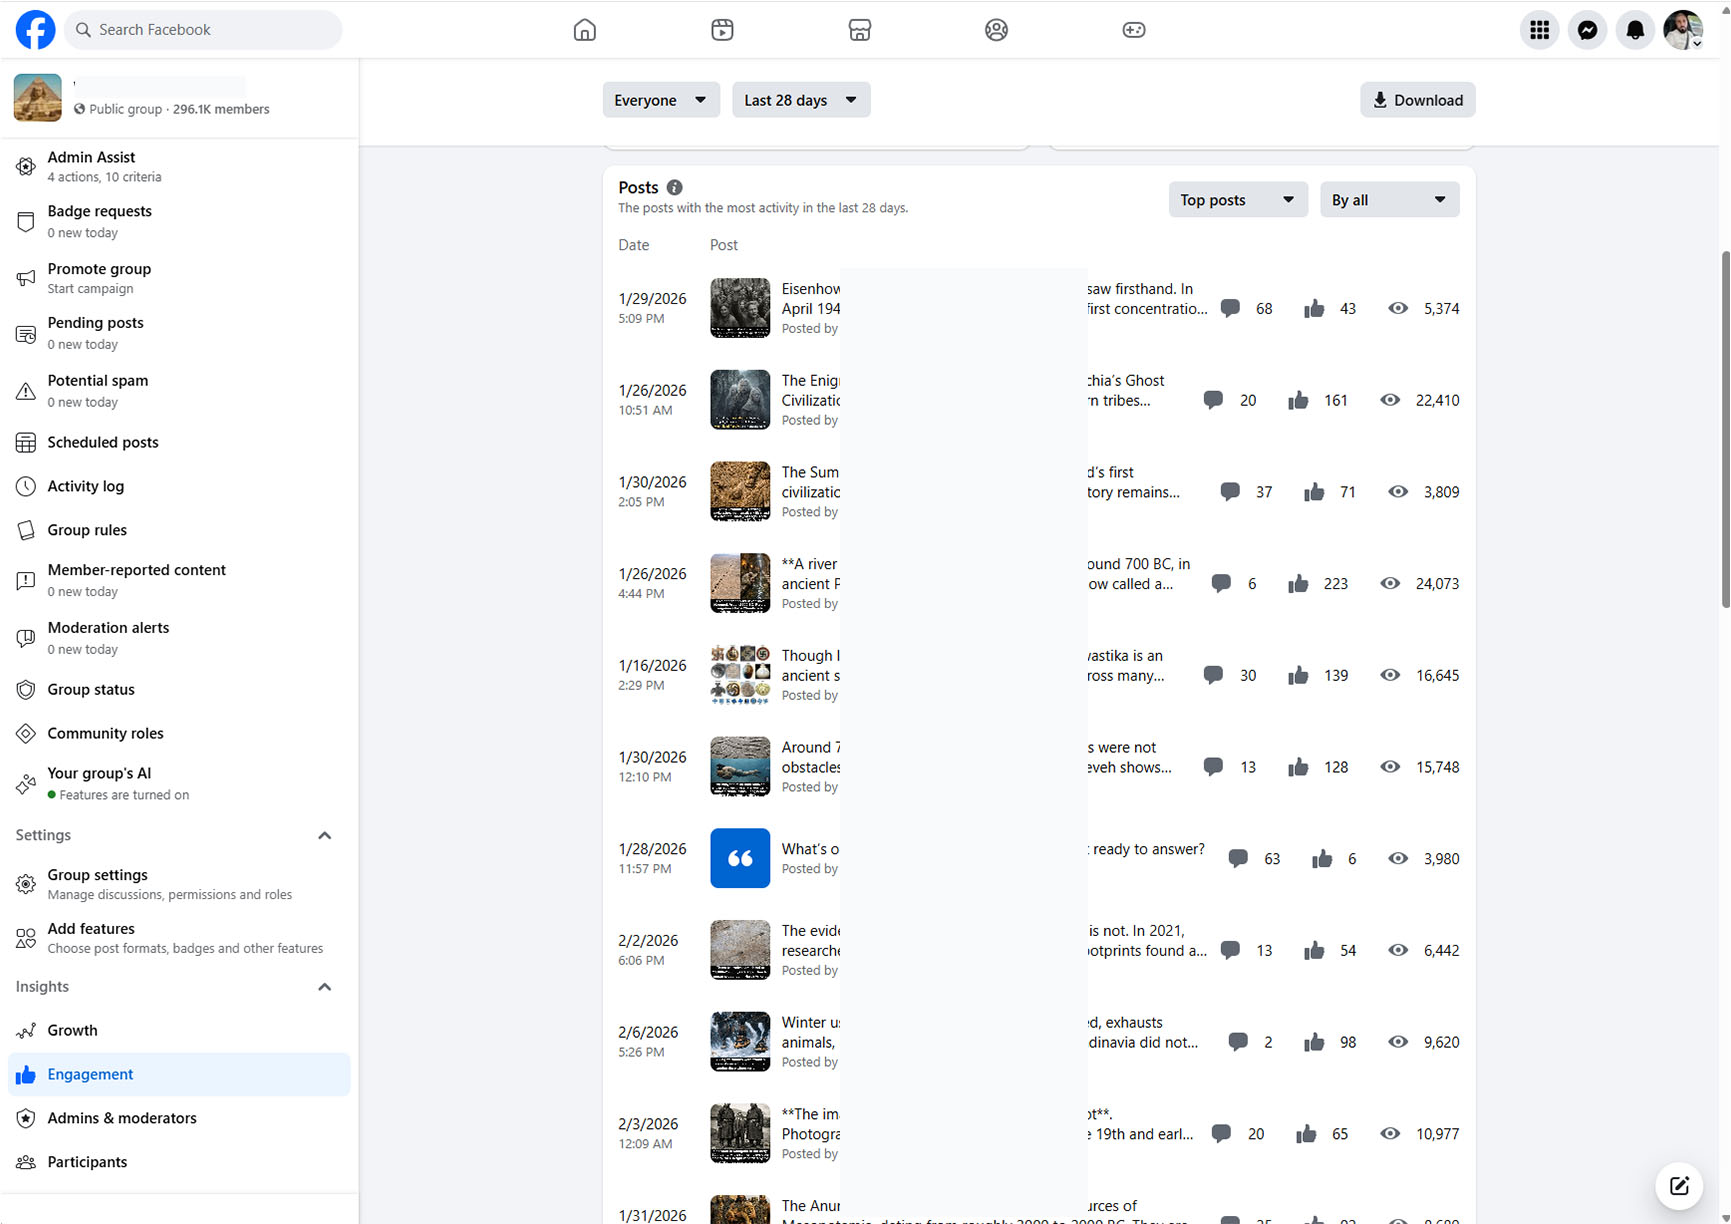Open the Gaming controller icon
Image resolution: width=1731 pixels, height=1224 pixels.
pos(1133,30)
